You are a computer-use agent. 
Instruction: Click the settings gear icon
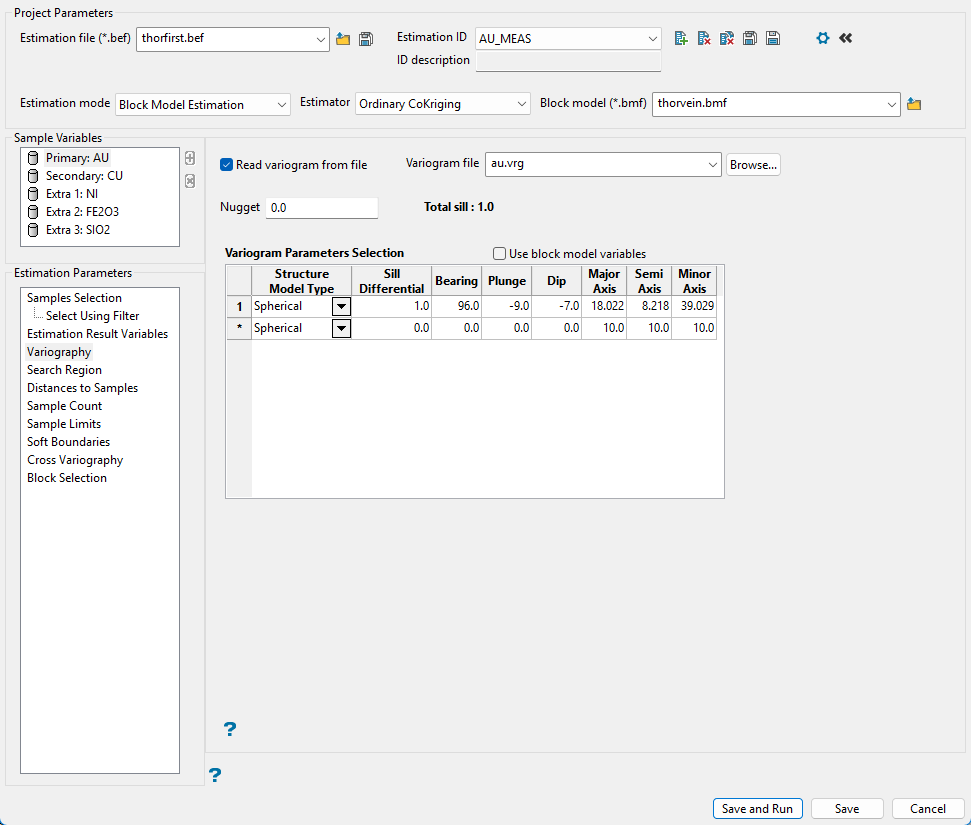(x=823, y=39)
